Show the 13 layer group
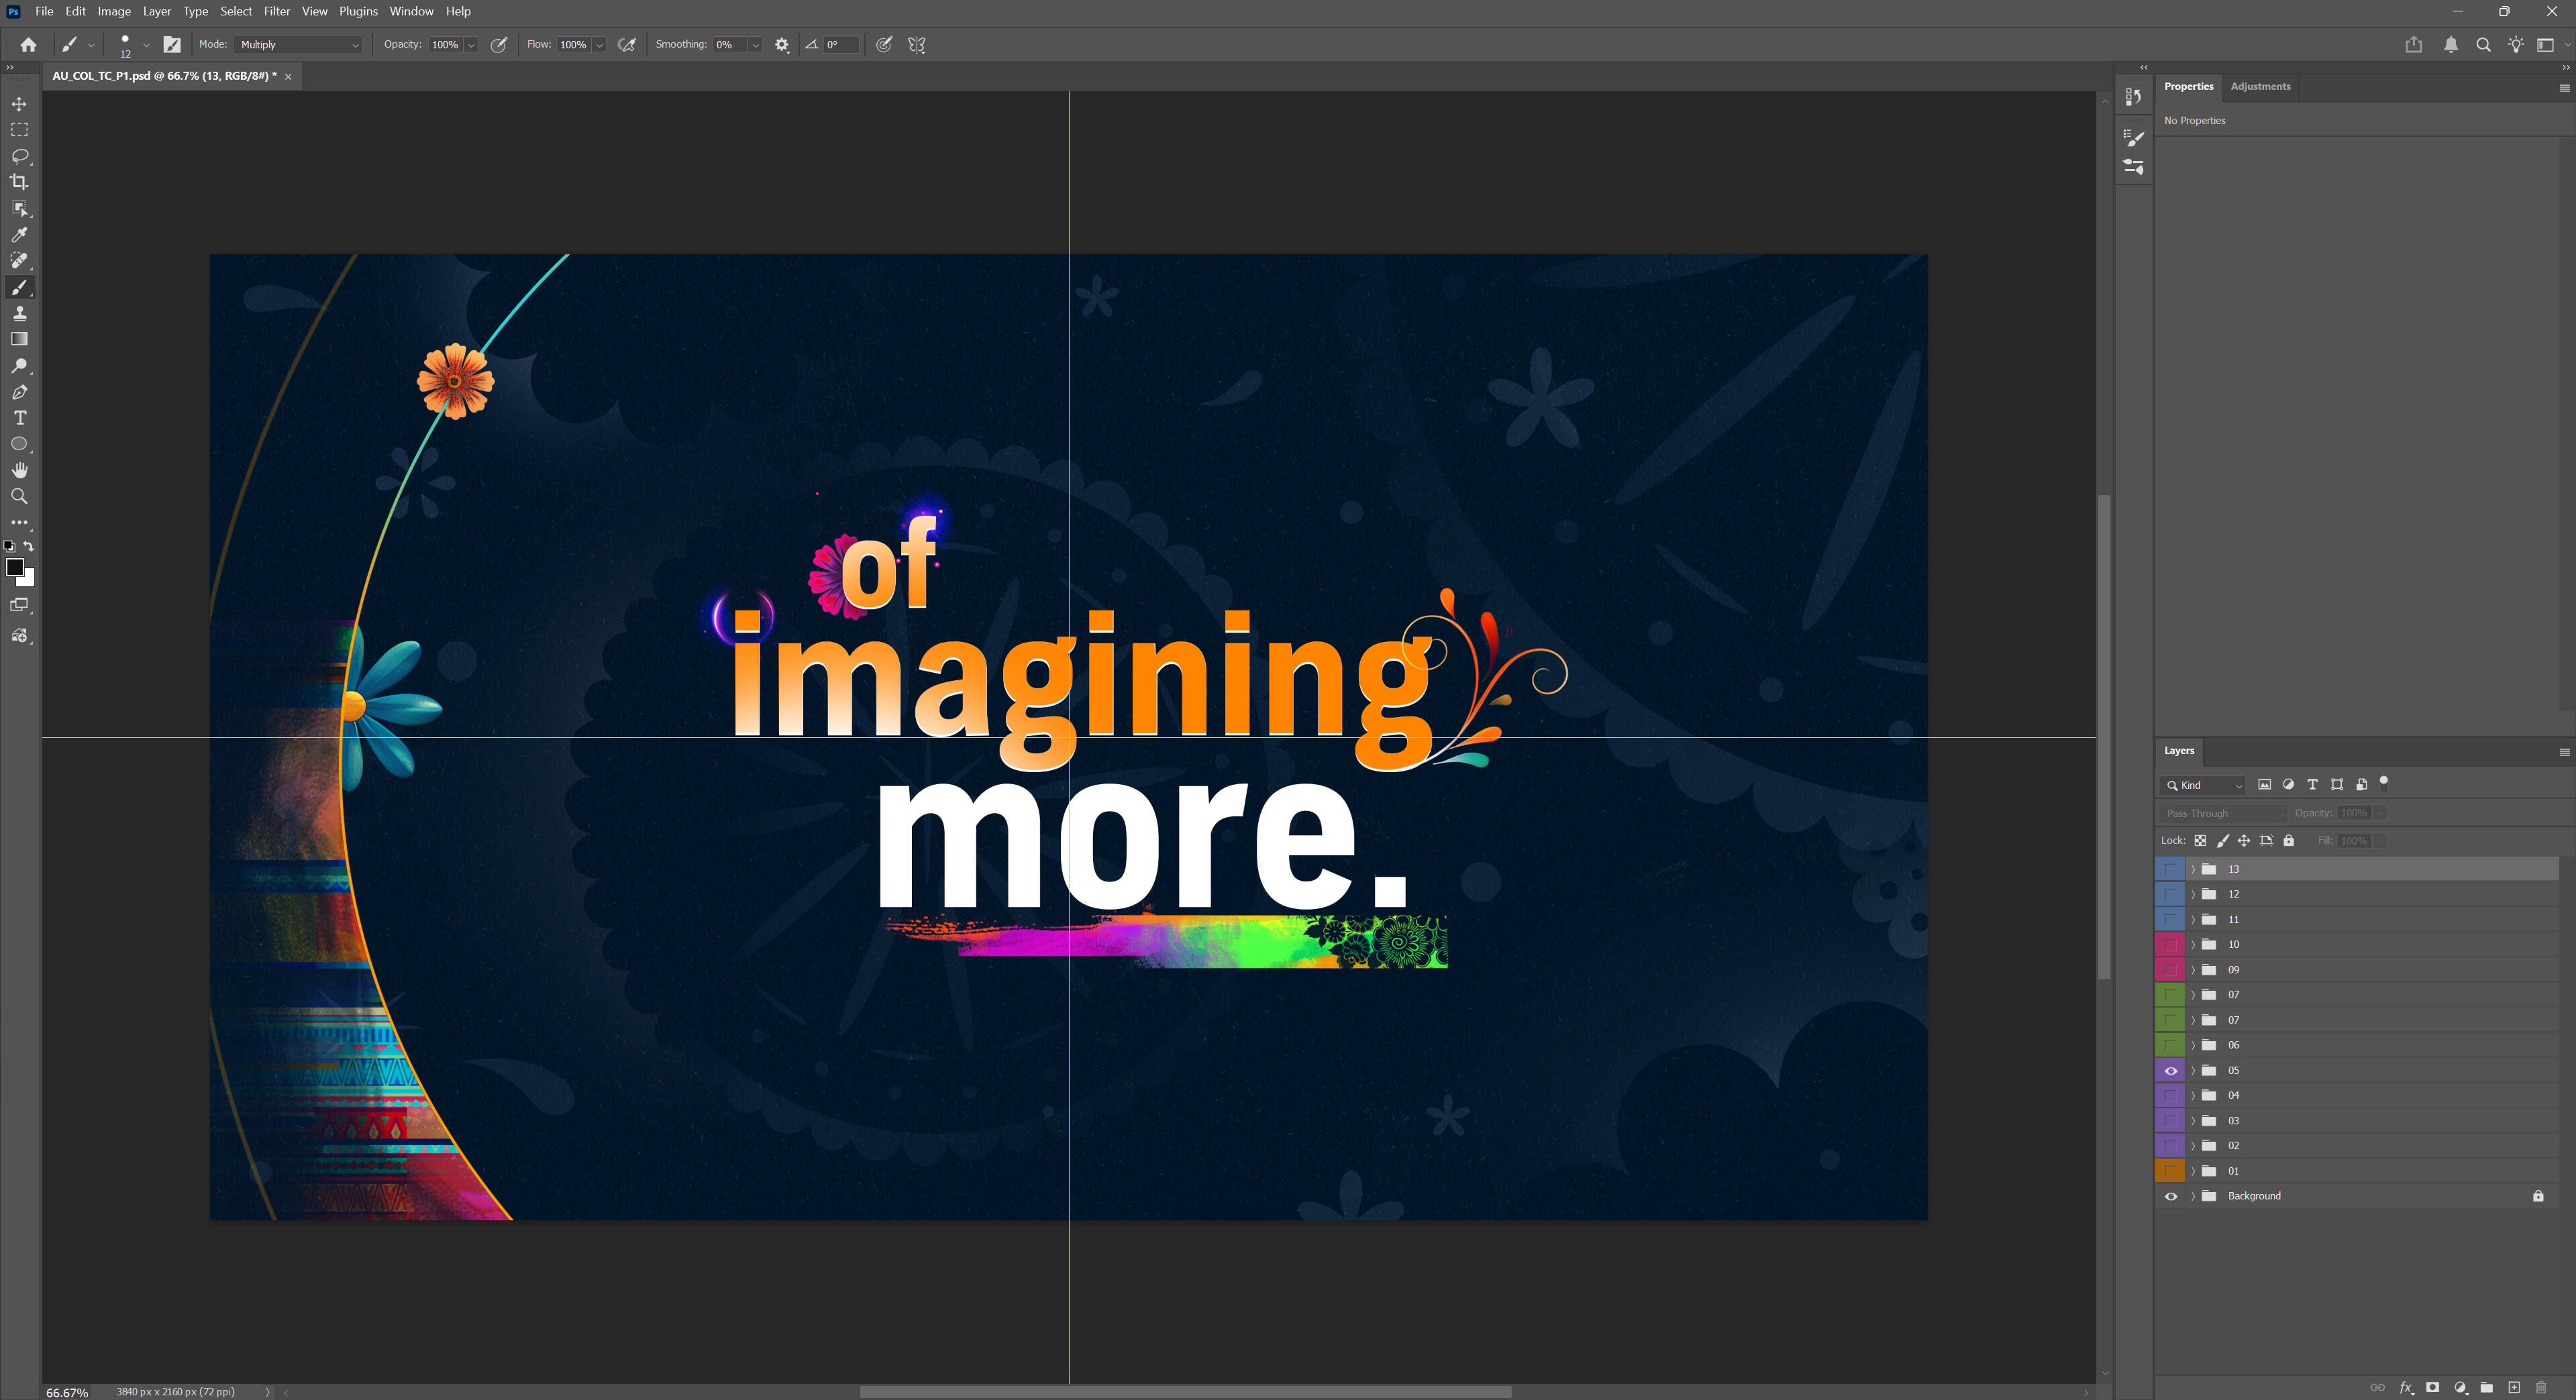The width and height of the screenshot is (2576, 1400). pos(2170,869)
